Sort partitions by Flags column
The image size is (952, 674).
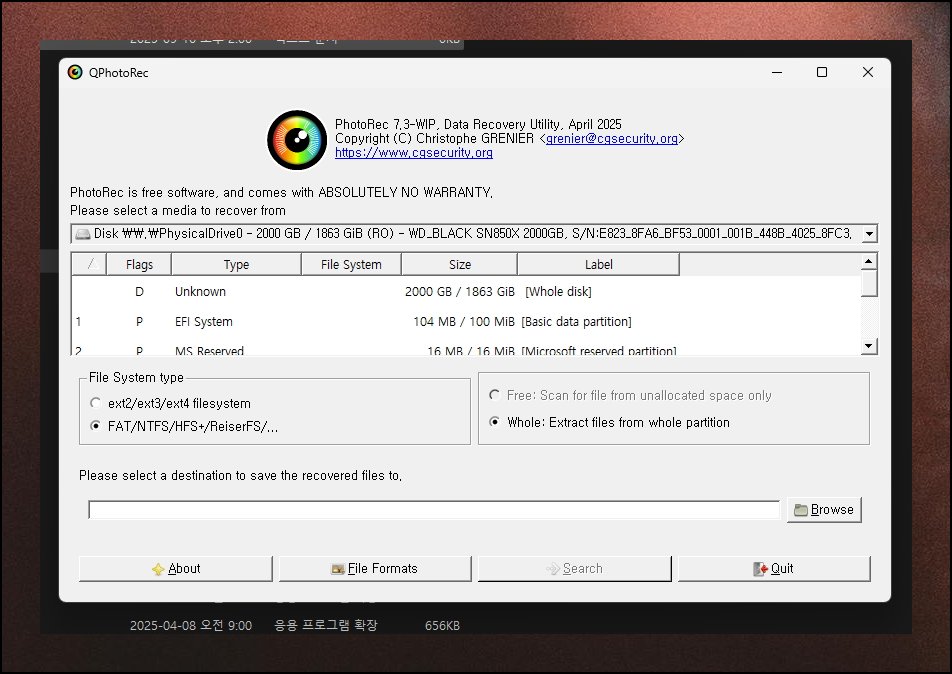tap(139, 265)
